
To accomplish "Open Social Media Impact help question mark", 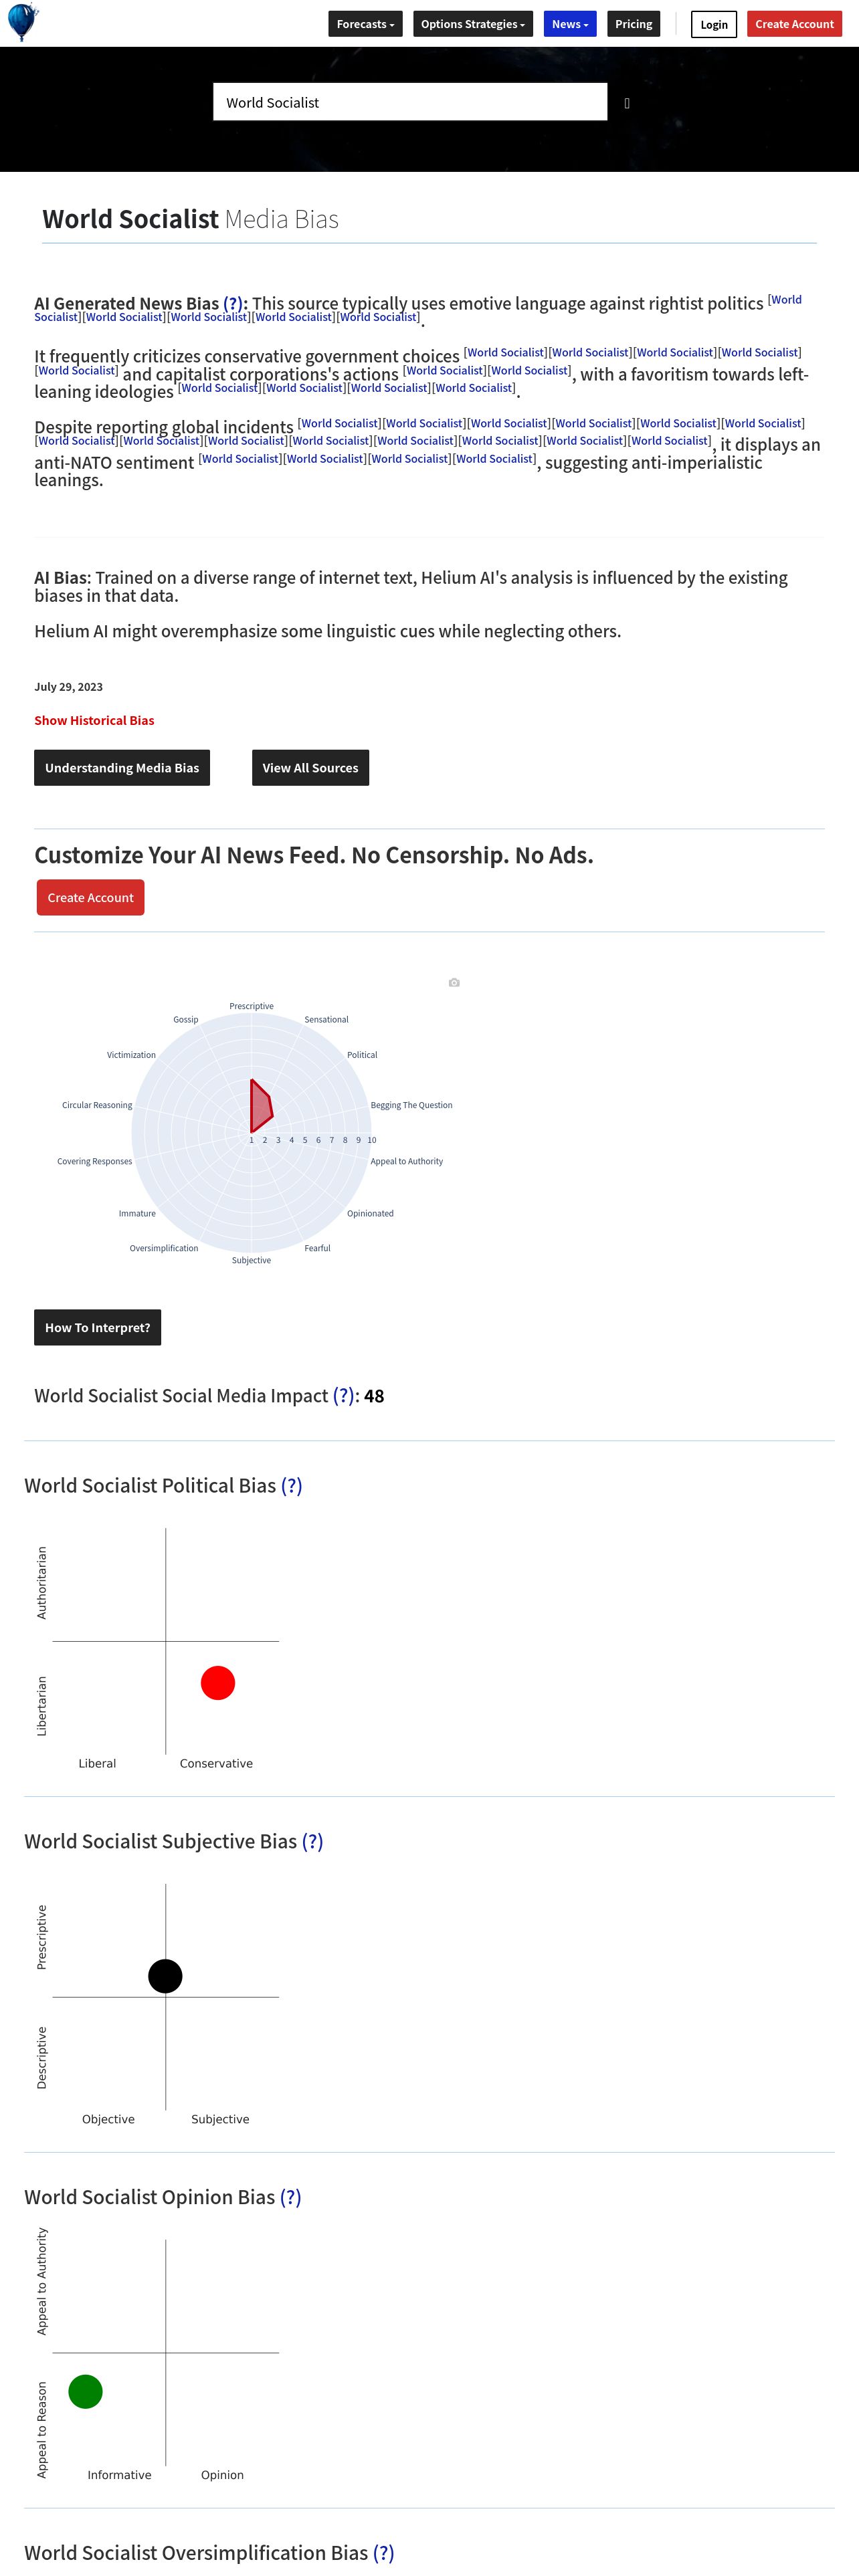I will 343,1396.
